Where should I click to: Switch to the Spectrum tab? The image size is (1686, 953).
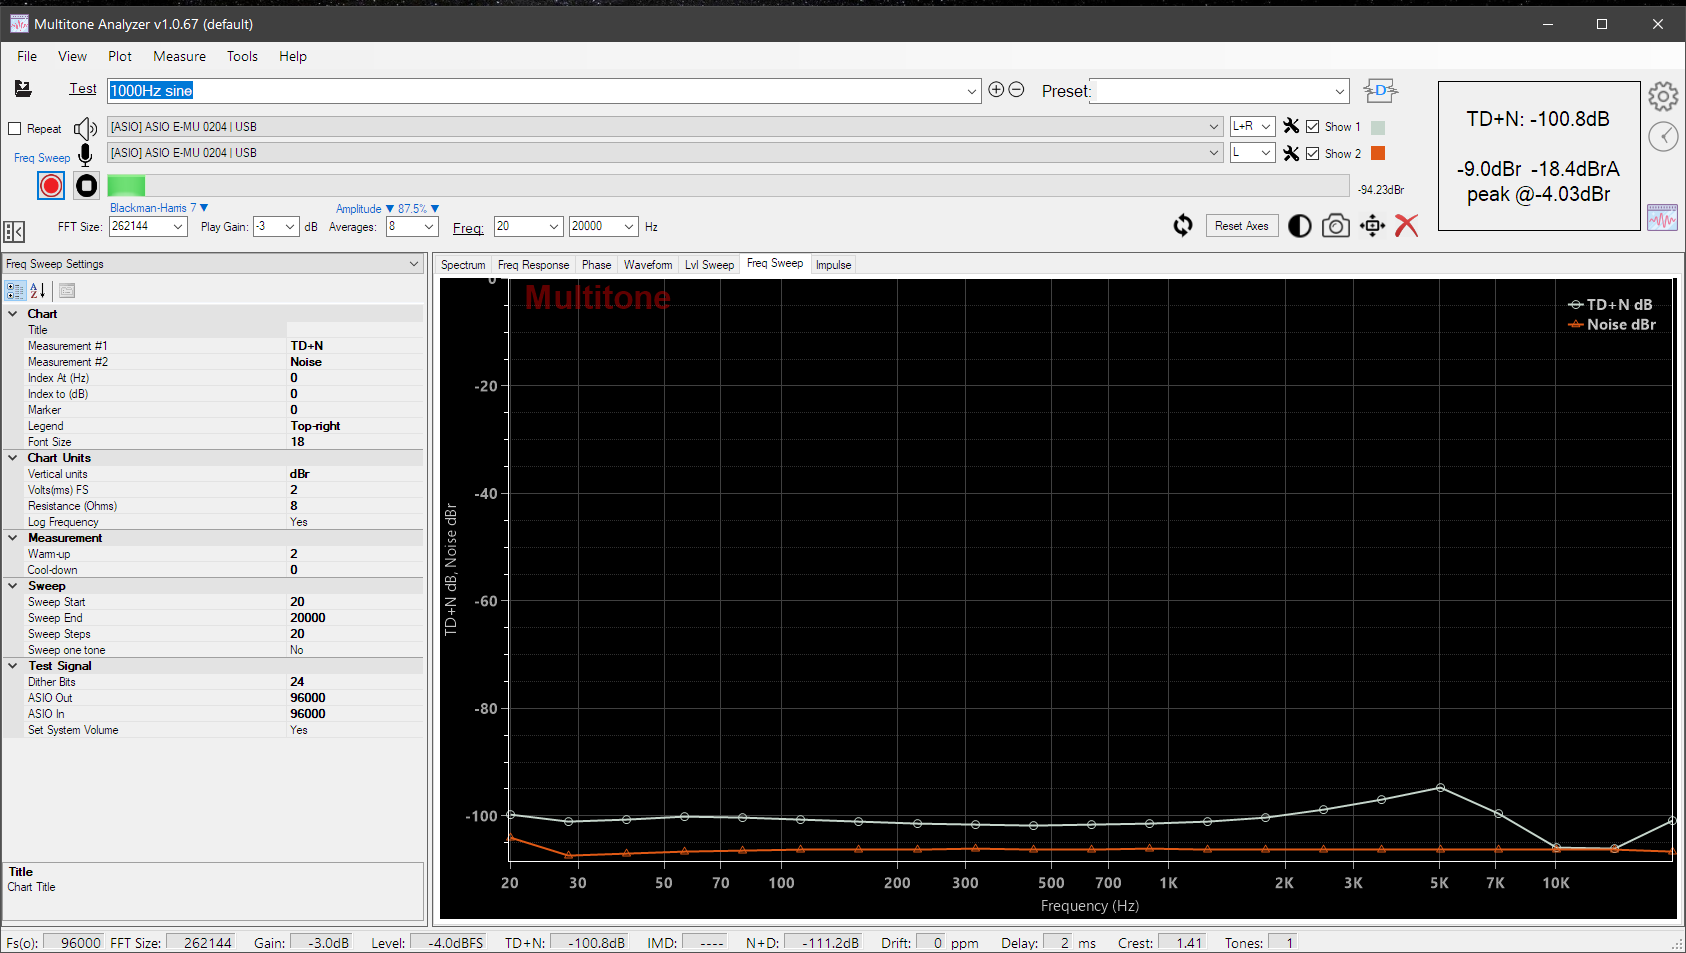tap(463, 265)
